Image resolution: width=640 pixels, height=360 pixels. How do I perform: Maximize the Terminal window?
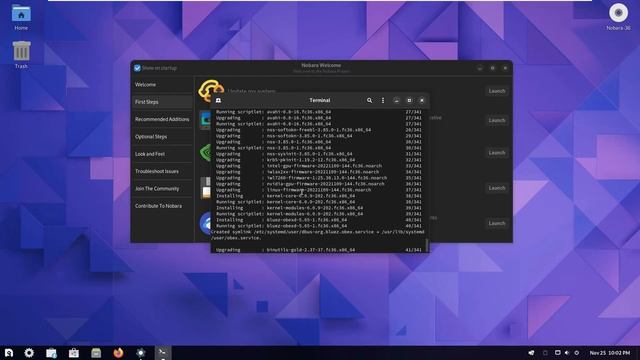[409, 100]
